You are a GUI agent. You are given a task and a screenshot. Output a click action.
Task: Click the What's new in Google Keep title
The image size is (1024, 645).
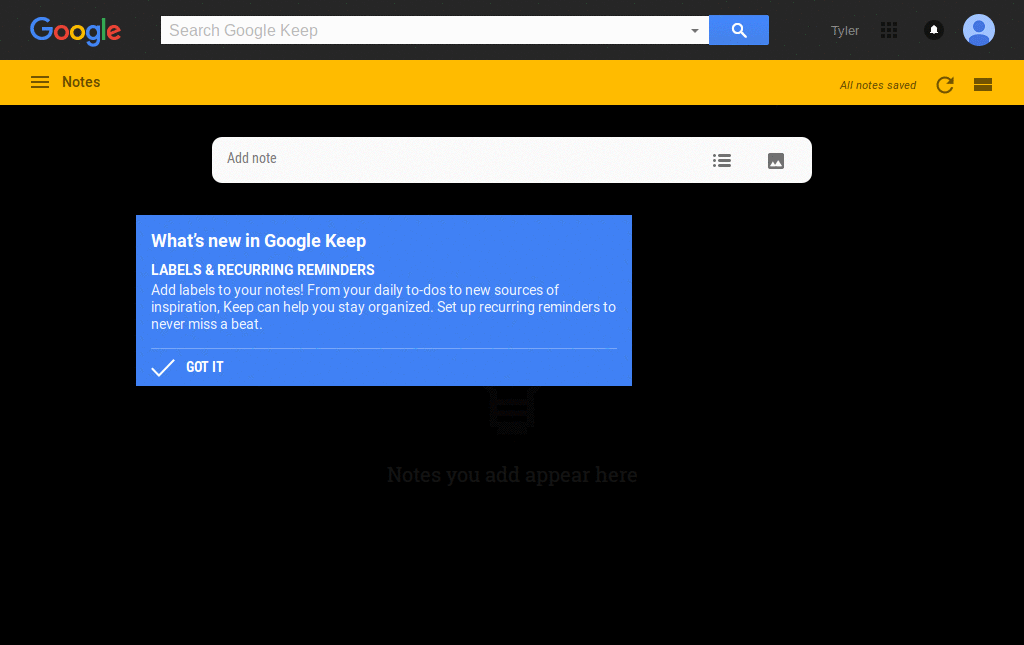point(259,241)
